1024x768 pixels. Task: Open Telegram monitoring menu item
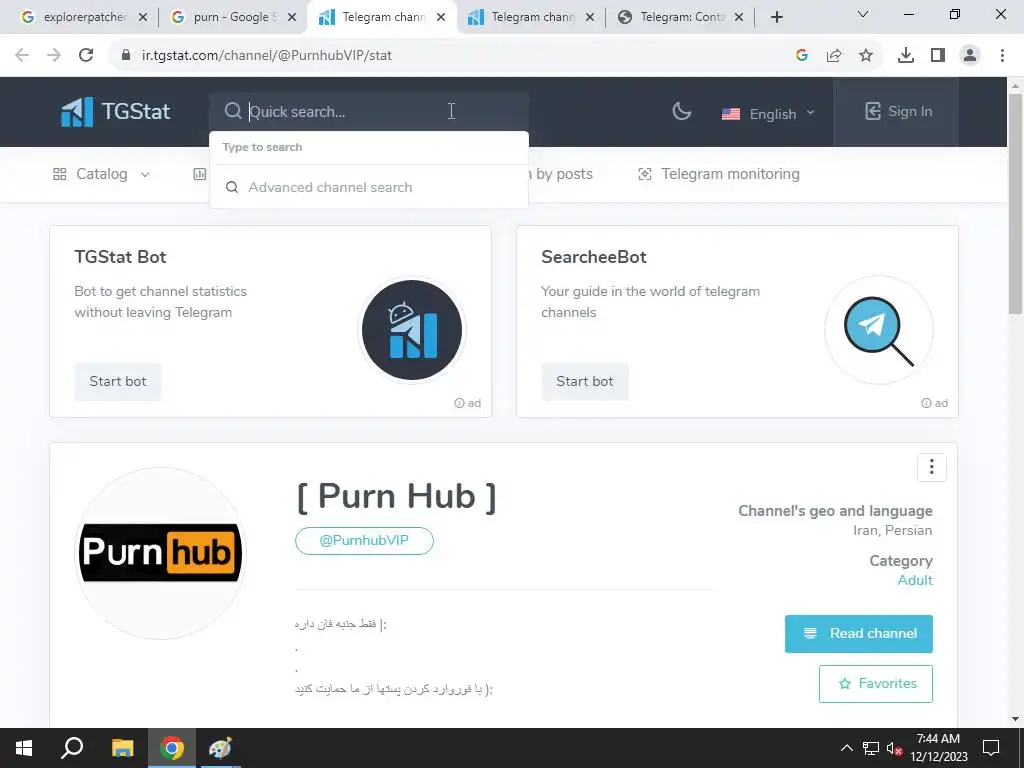click(x=718, y=174)
